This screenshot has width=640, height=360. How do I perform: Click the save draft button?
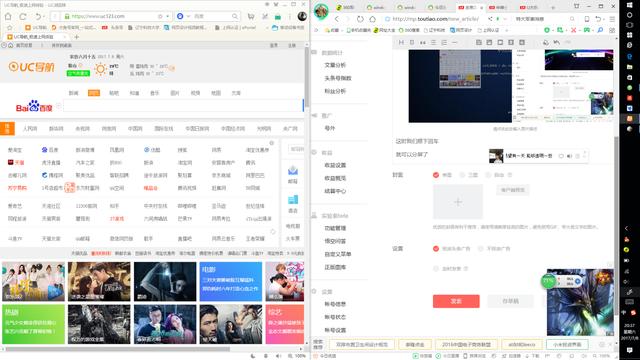510,301
